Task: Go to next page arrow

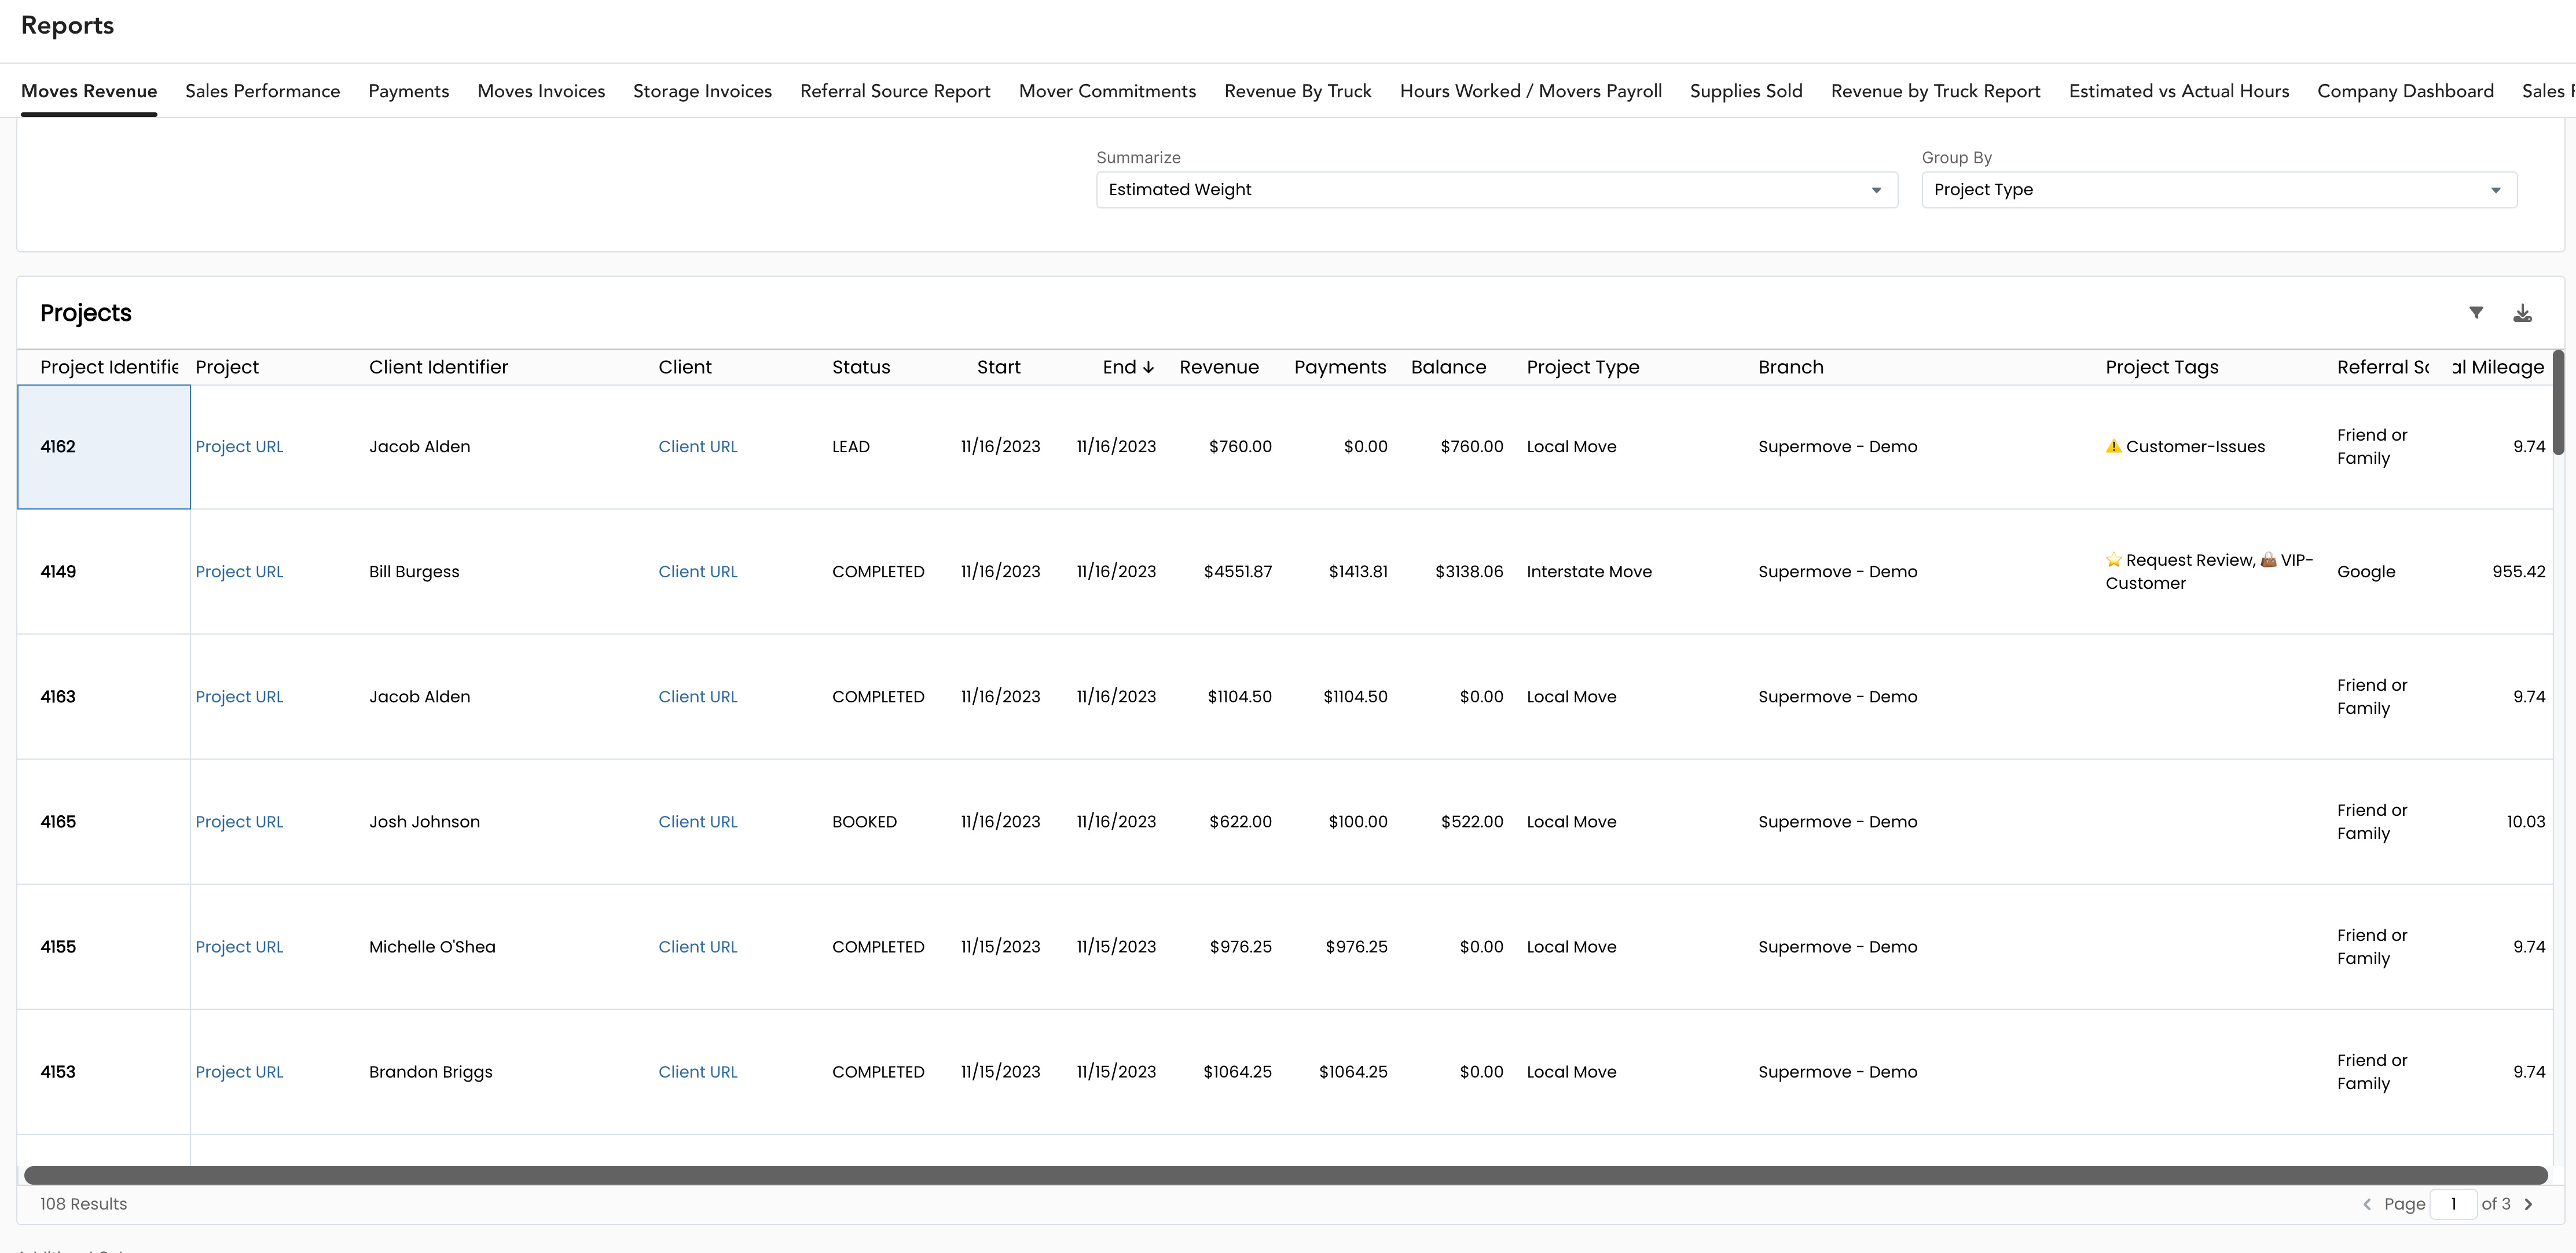Action: [2528, 1204]
